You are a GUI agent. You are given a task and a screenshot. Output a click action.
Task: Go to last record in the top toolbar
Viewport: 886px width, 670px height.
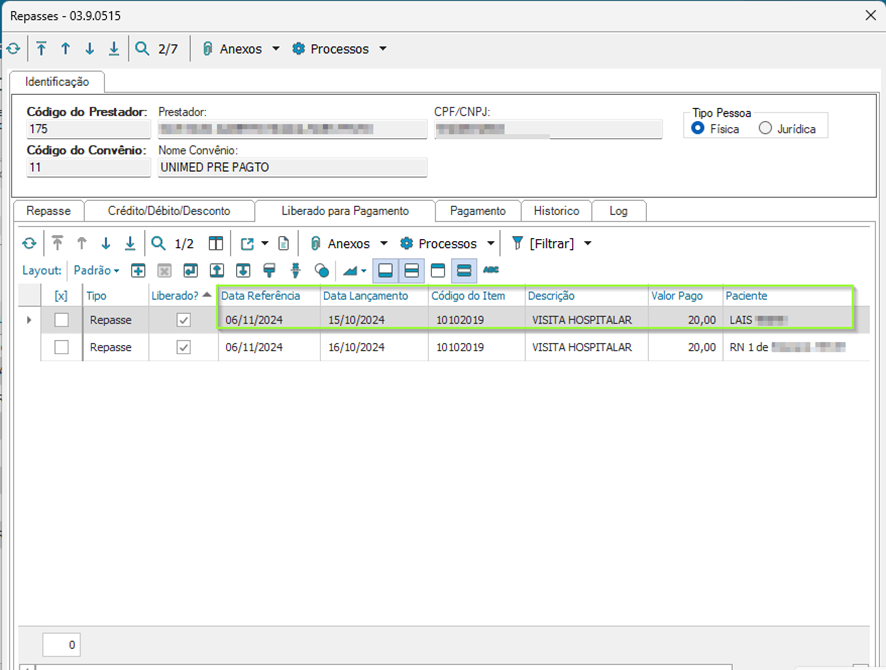pos(114,49)
